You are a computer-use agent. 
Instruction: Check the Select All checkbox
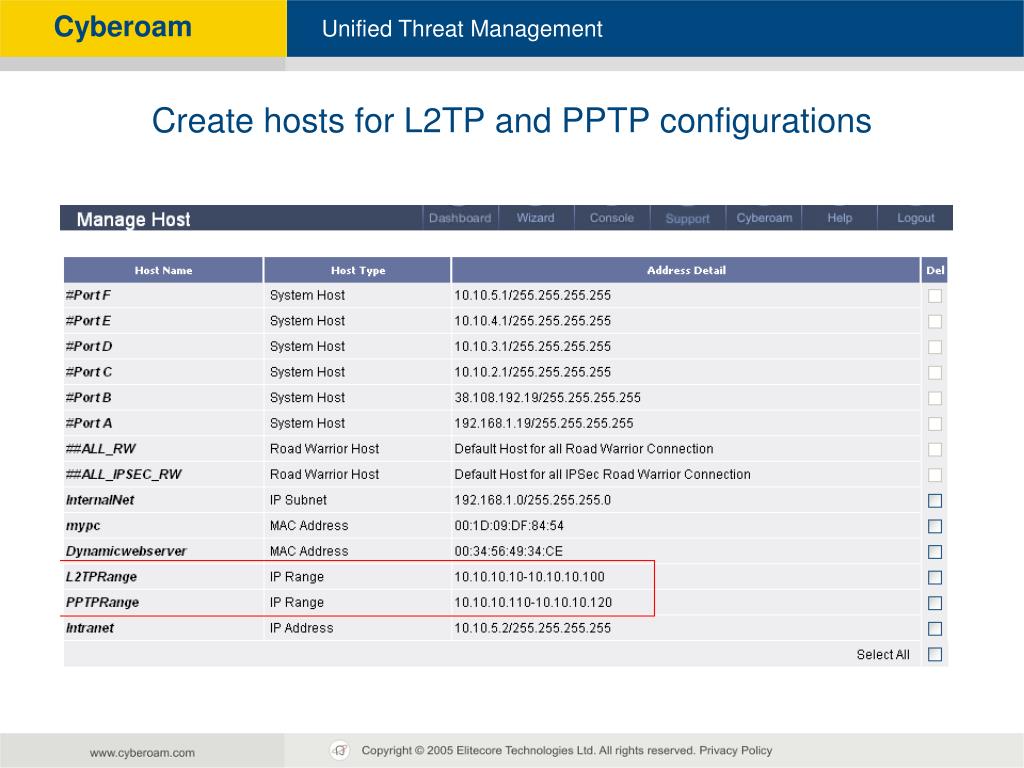935,654
